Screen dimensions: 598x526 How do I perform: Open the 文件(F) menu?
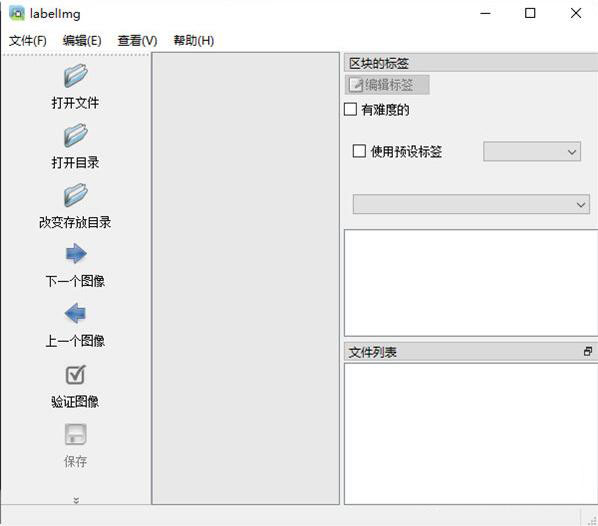[28, 40]
